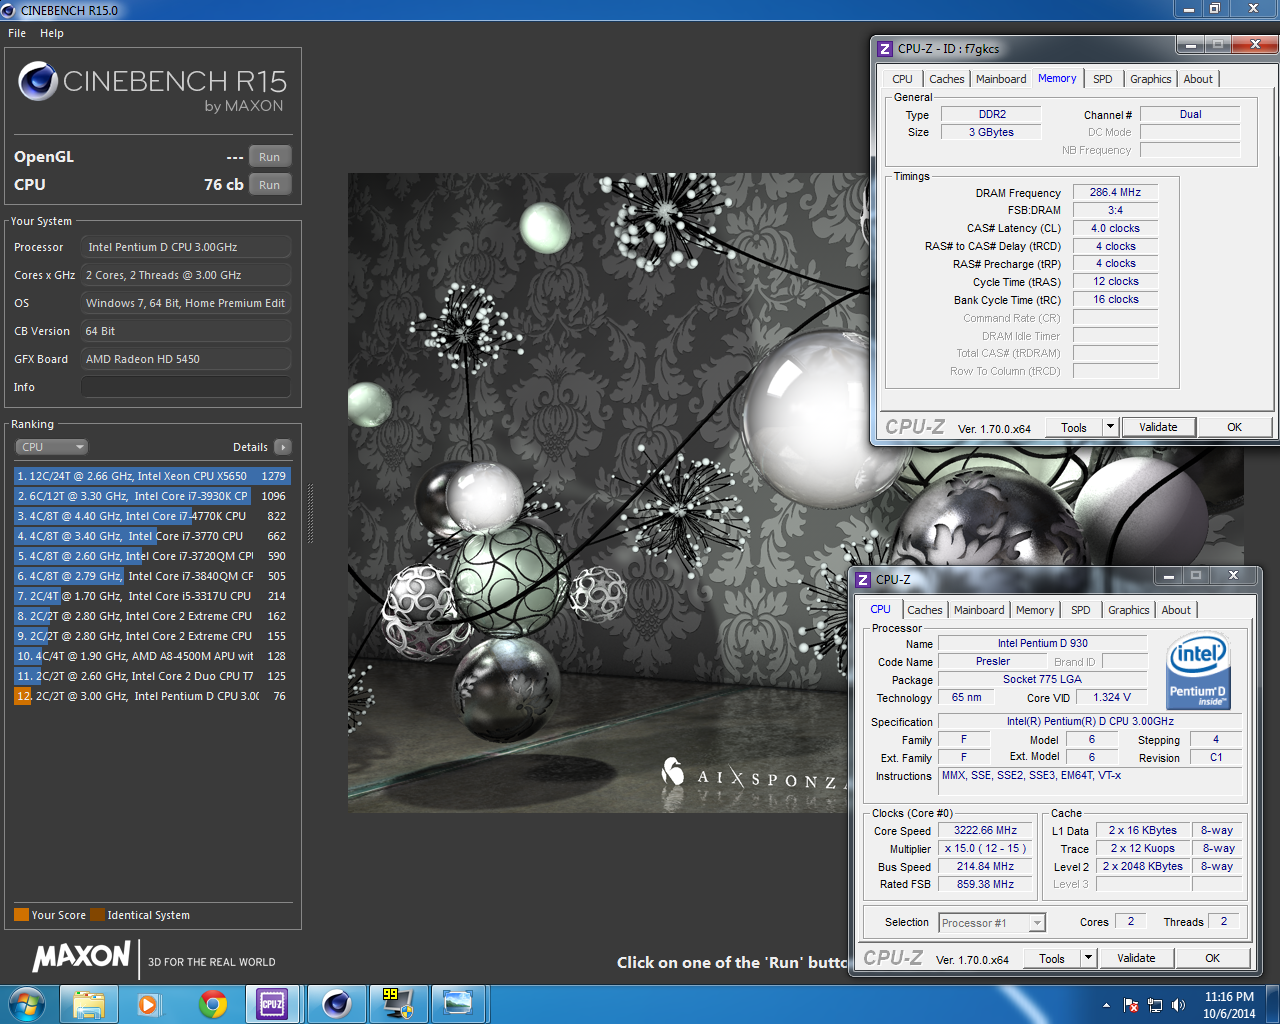The image size is (1280, 1024).
Task: Open Windows Start menu orb
Action: tap(26, 1004)
